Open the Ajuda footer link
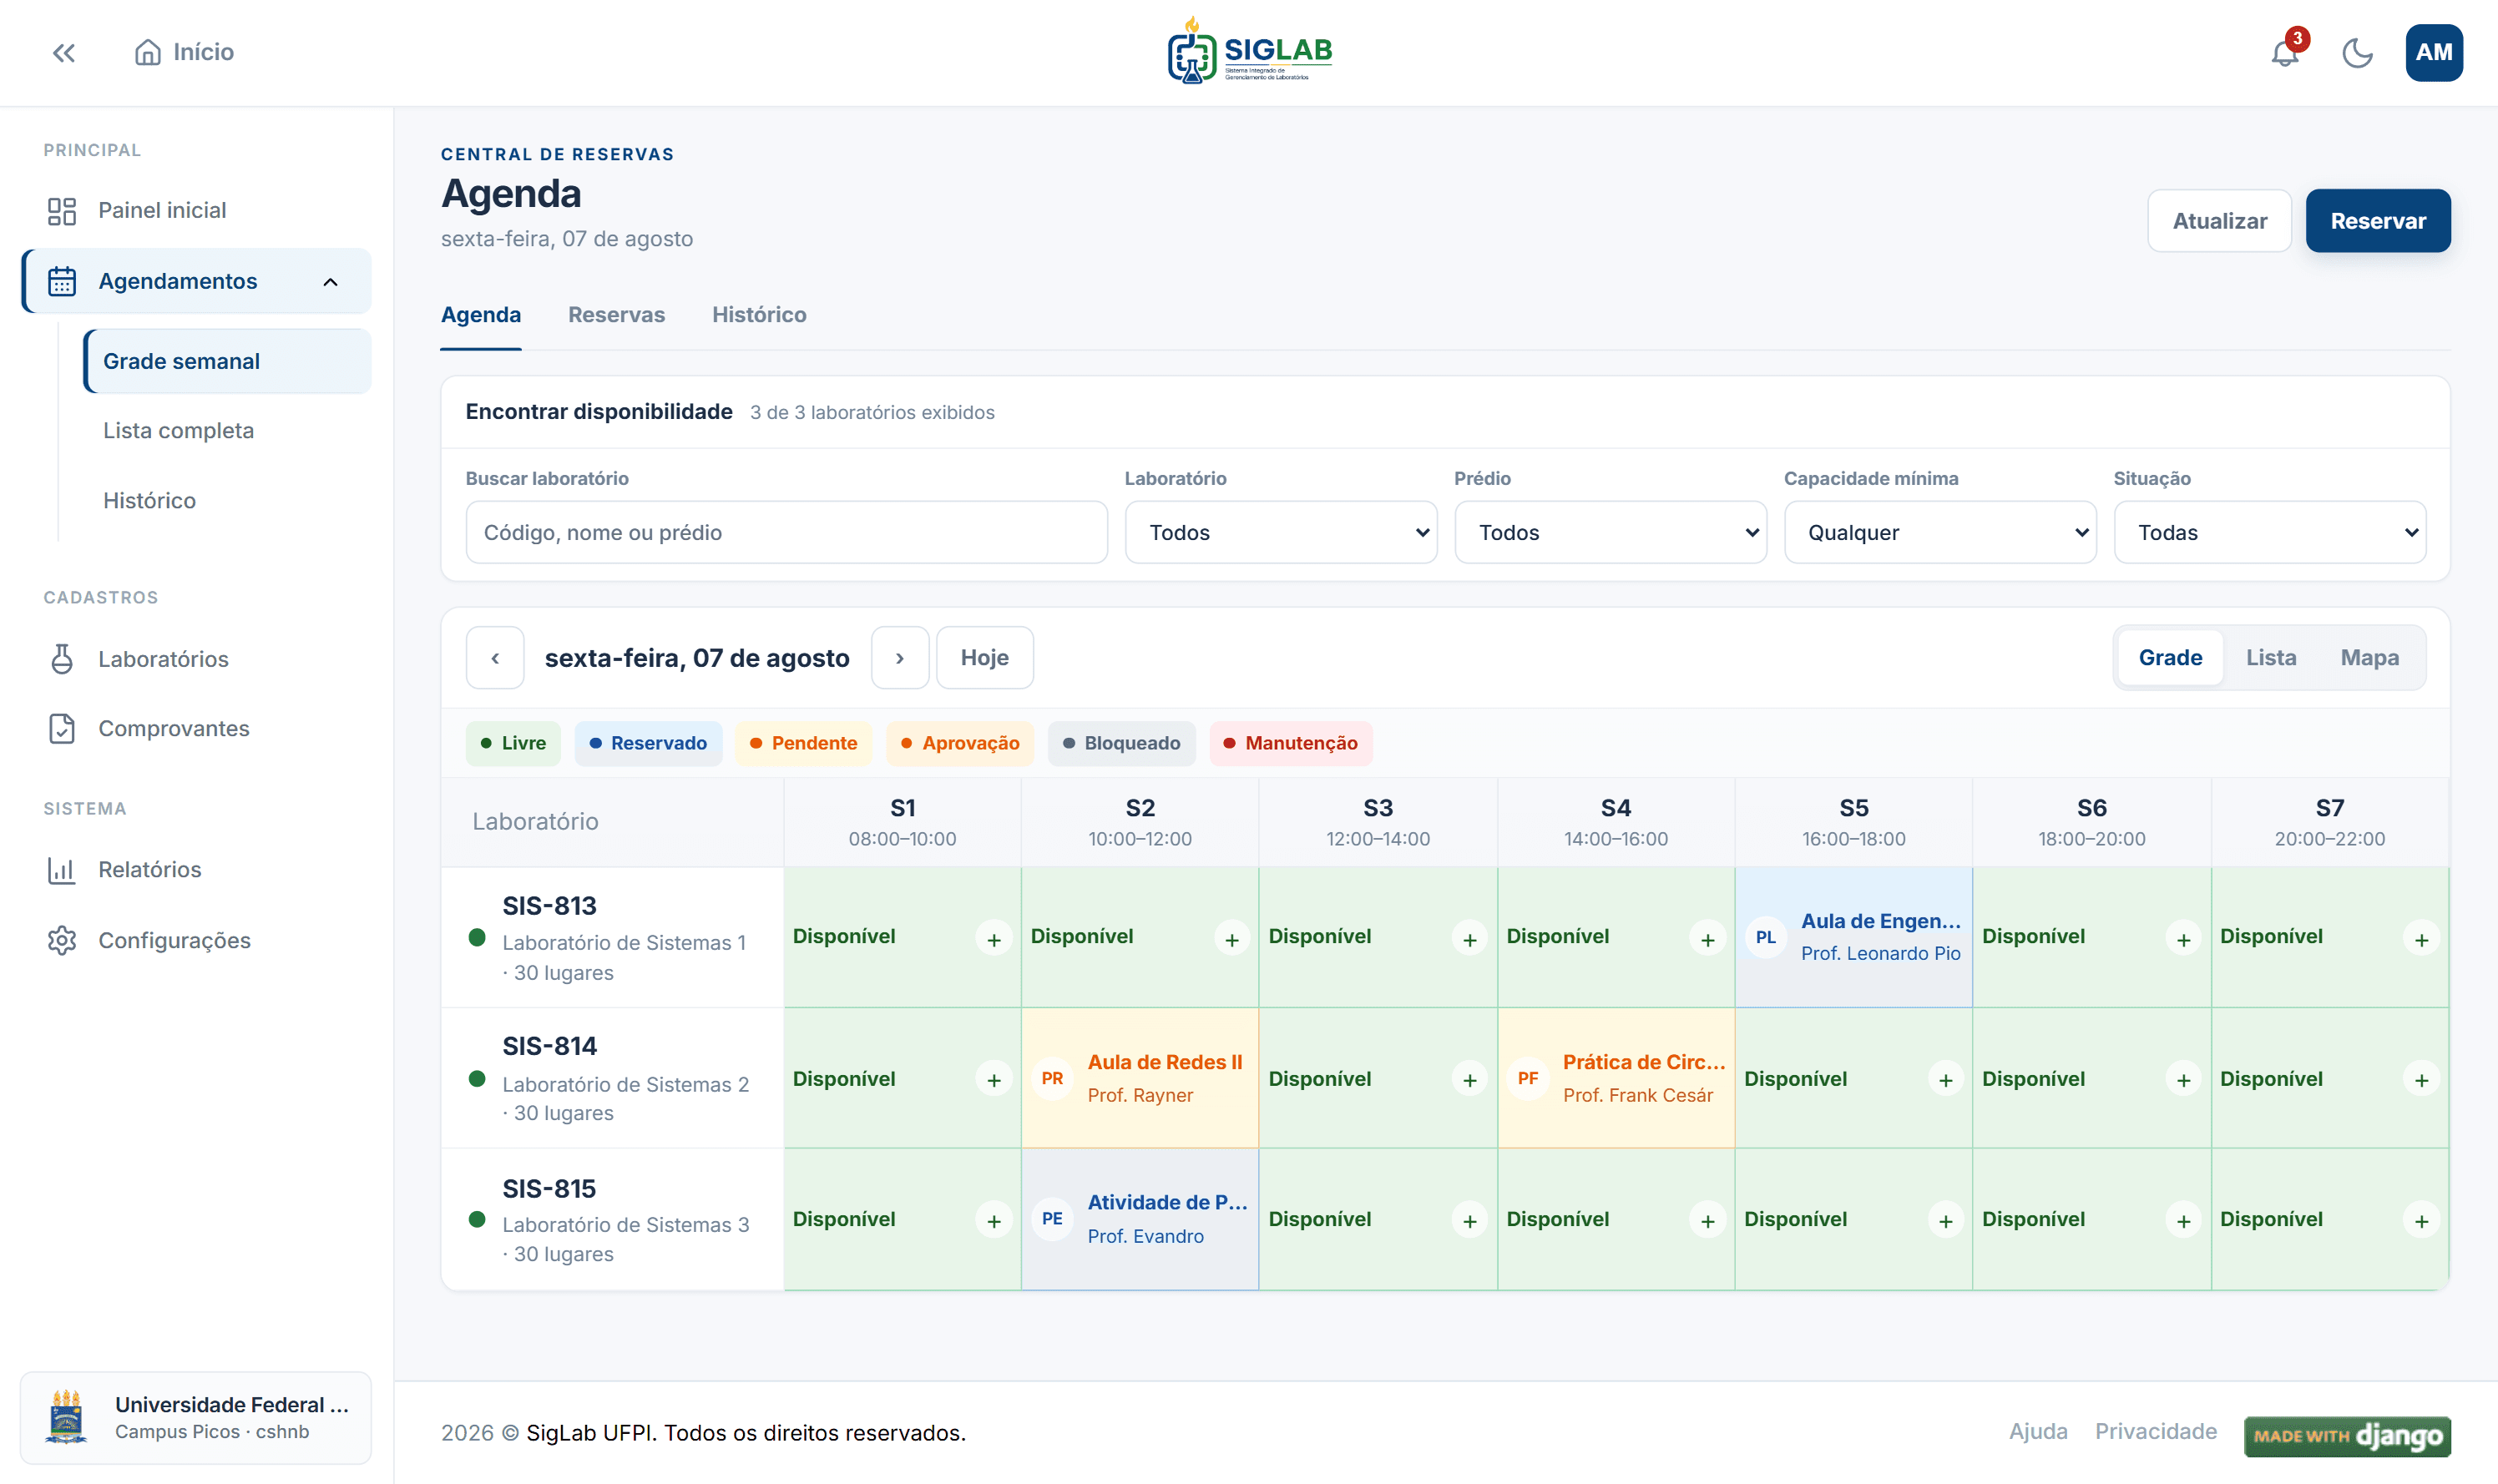This screenshot has width=2498, height=1484. click(2037, 1431)
